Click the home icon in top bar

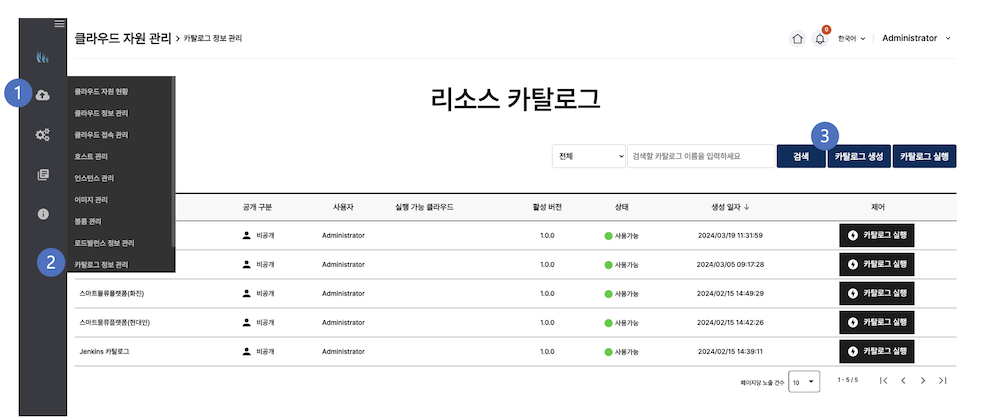(797, 39)
